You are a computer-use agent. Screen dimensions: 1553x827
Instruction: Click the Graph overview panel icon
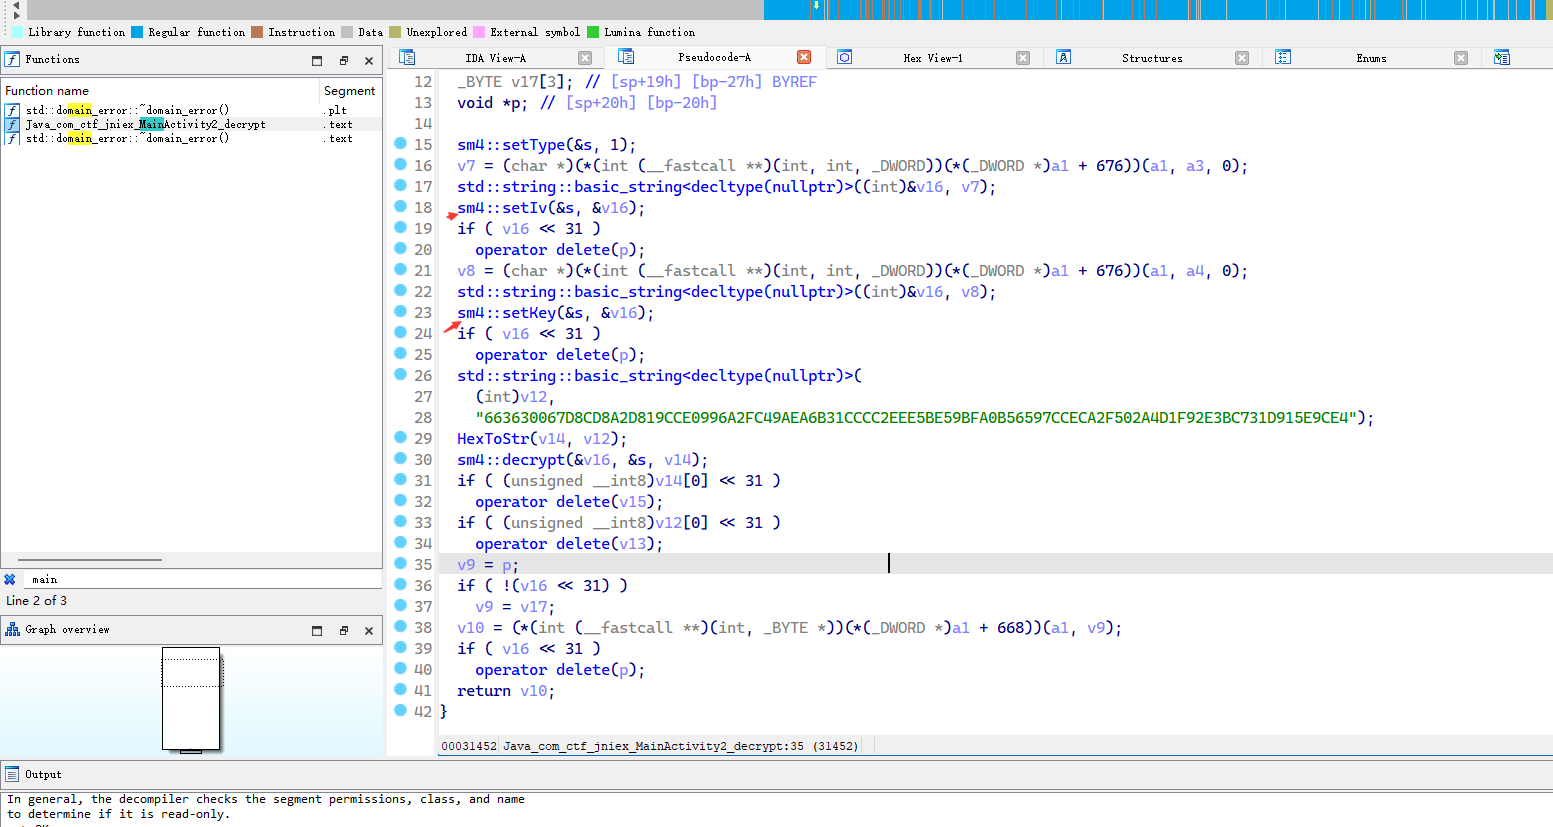(x=13, y=630)
